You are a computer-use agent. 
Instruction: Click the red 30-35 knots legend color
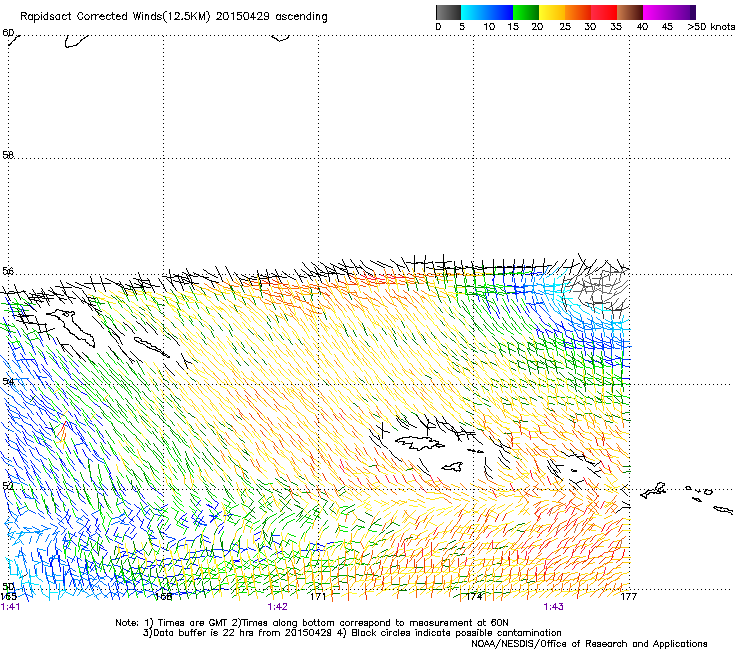[x=604, y=12]
